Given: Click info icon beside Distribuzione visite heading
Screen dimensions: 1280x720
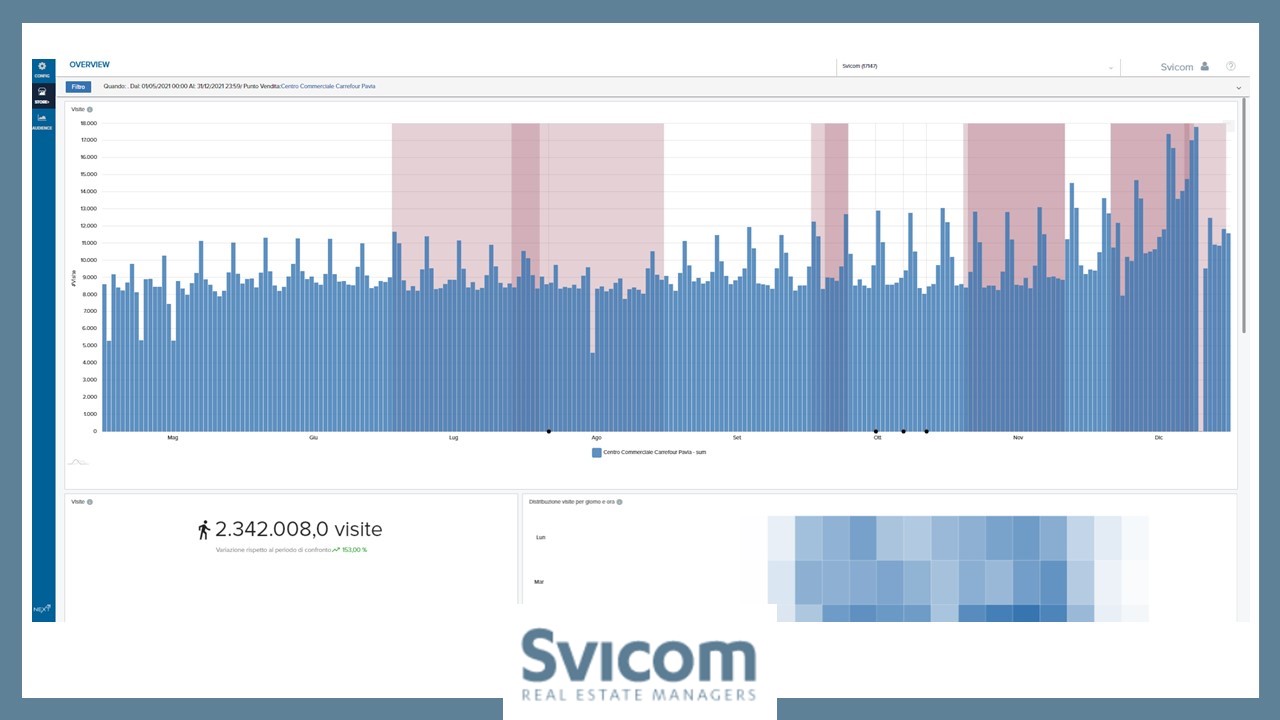Looking at the screenshot, I should (x=620, y=502).
